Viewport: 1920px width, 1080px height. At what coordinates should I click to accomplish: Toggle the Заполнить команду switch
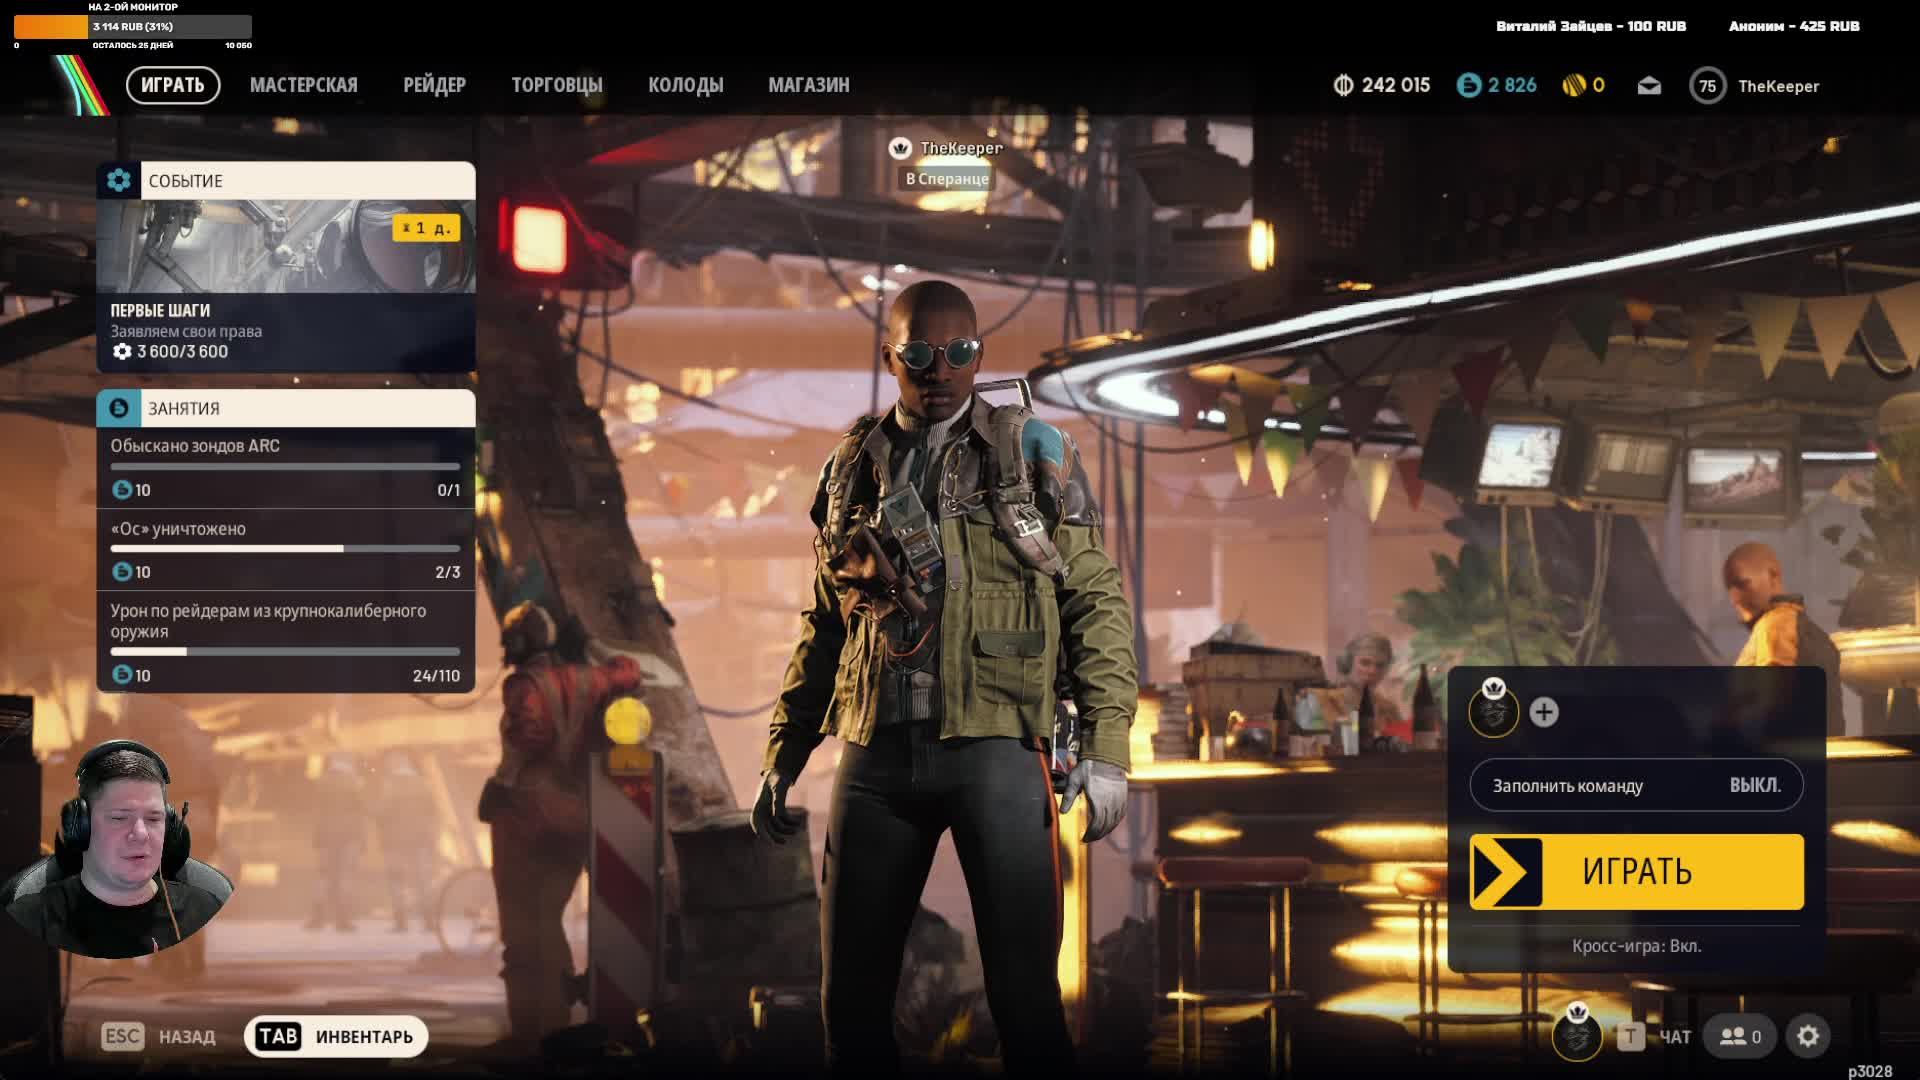(x=1636, y=785)
